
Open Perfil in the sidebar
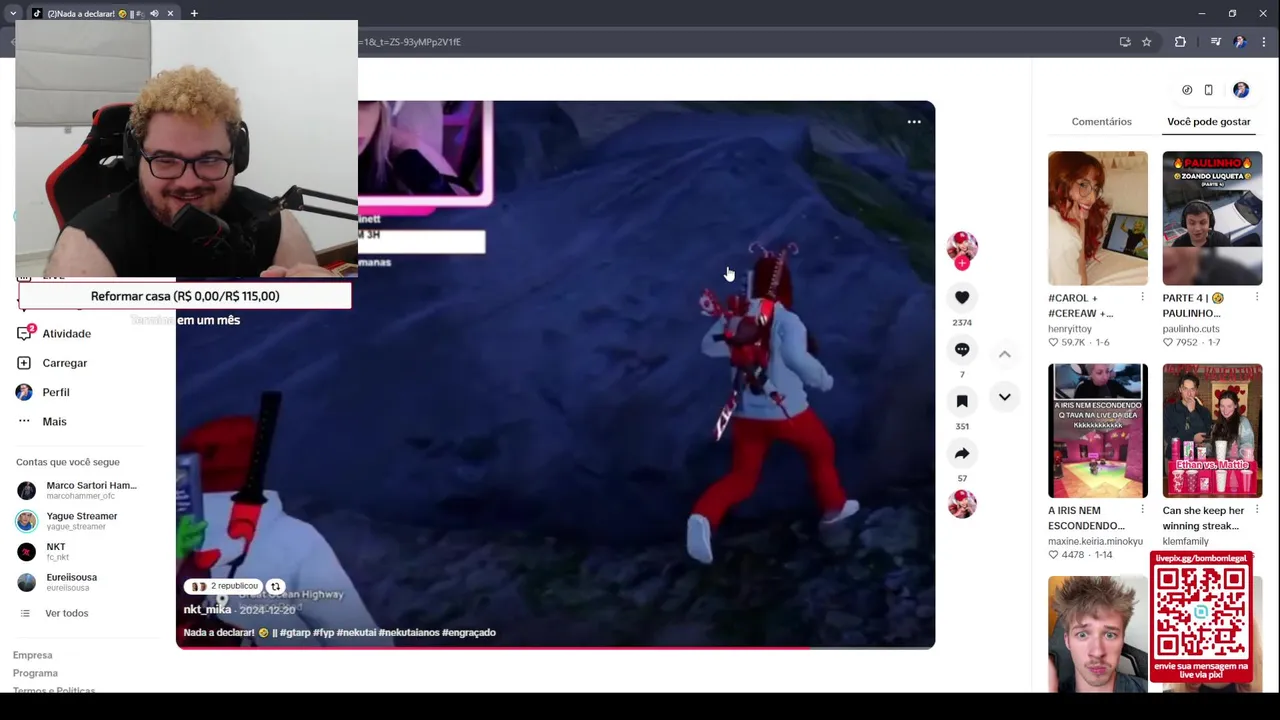pos(55,392)
